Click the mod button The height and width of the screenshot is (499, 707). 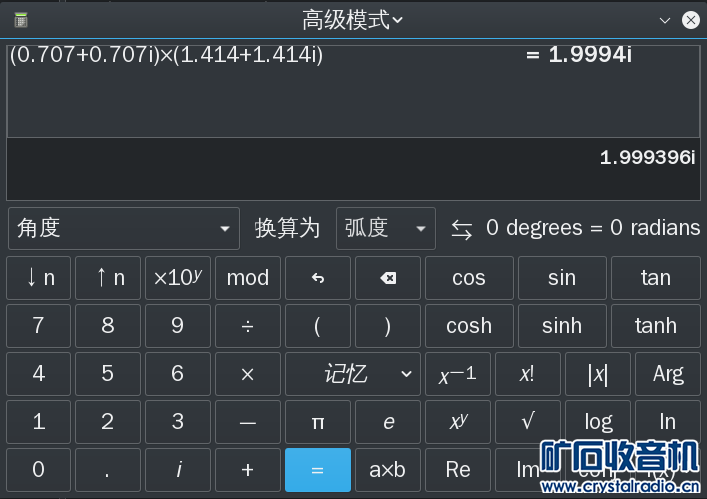coord(248,278)
